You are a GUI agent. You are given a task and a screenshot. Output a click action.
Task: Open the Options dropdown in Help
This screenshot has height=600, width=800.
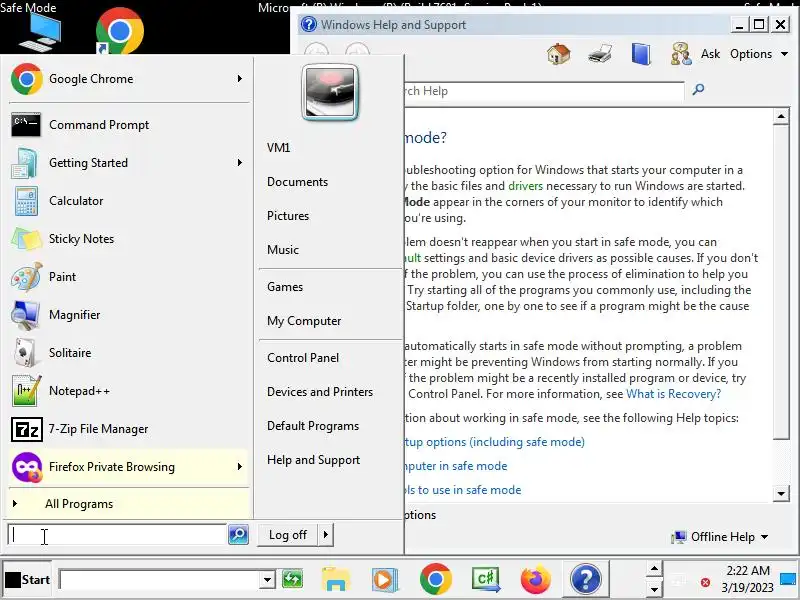(758, 54)
